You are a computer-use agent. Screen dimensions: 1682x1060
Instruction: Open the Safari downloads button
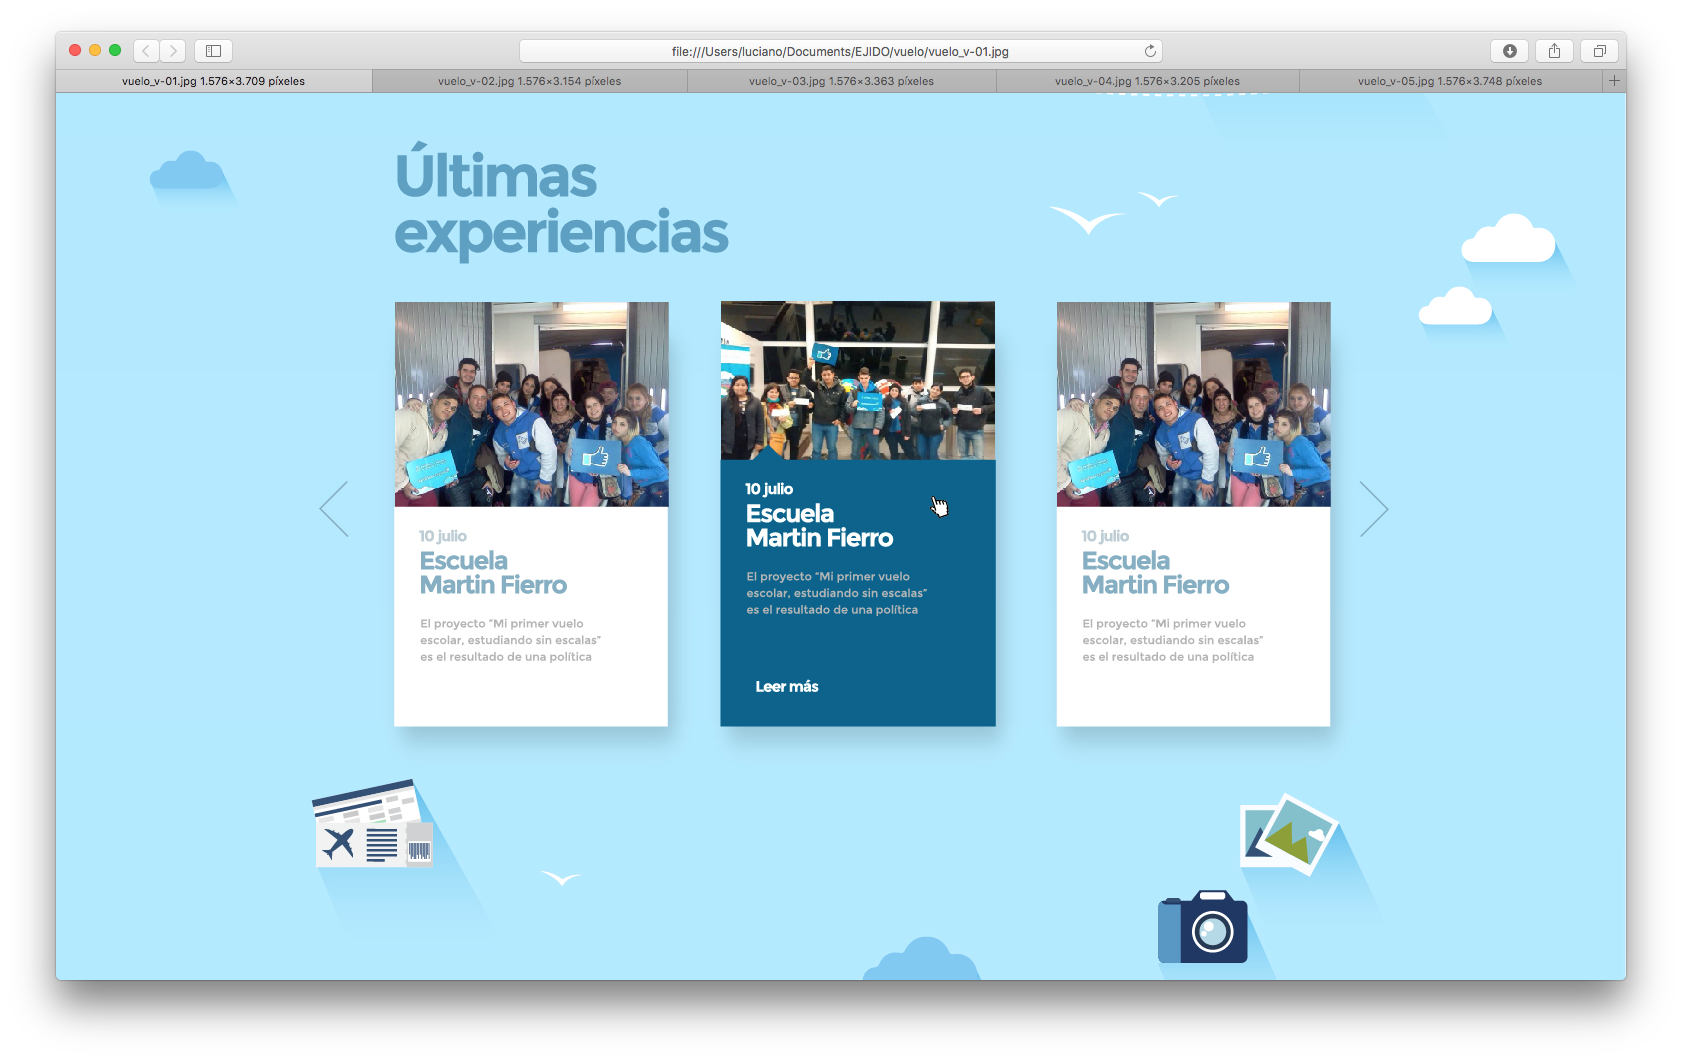1509,51
